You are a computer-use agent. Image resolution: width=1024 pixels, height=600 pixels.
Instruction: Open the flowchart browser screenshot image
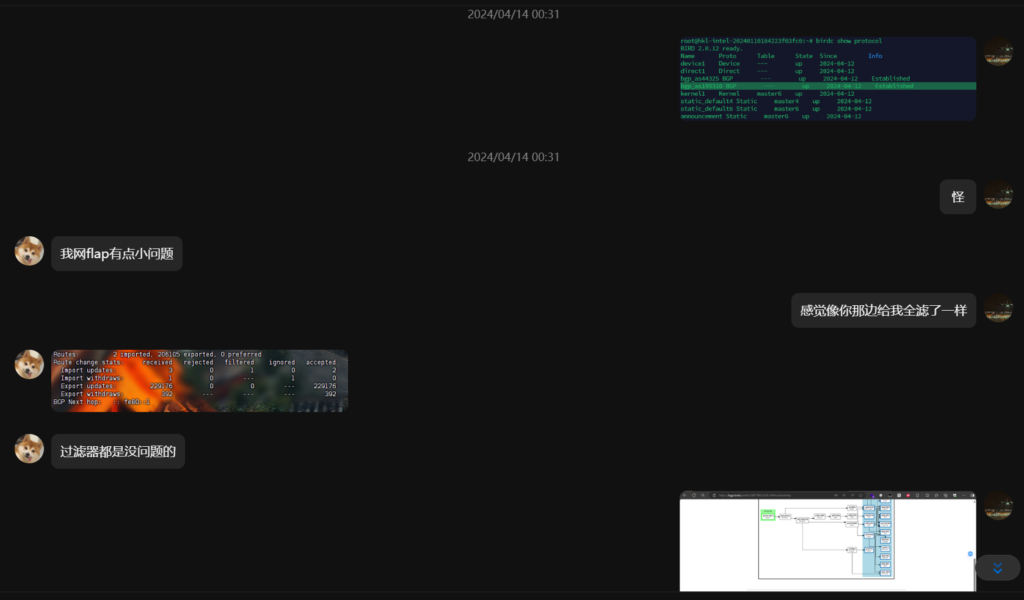click(827, 541)
